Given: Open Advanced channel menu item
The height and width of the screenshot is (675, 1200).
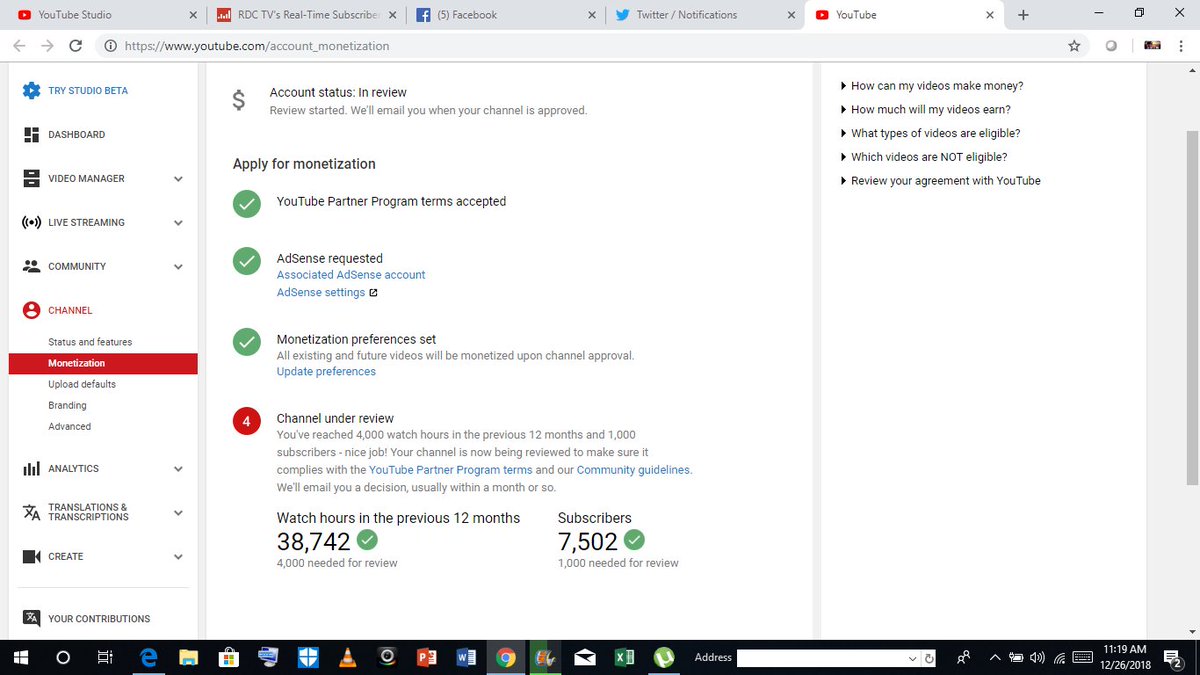Looking at the screenshot, I should click(69, 426).
